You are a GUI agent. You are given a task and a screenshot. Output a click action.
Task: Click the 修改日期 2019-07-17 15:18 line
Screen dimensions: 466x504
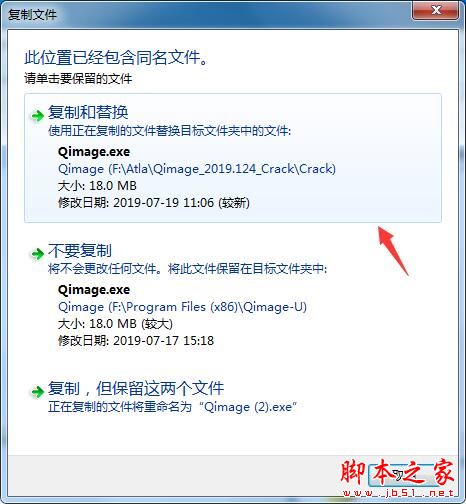(136, 341)
